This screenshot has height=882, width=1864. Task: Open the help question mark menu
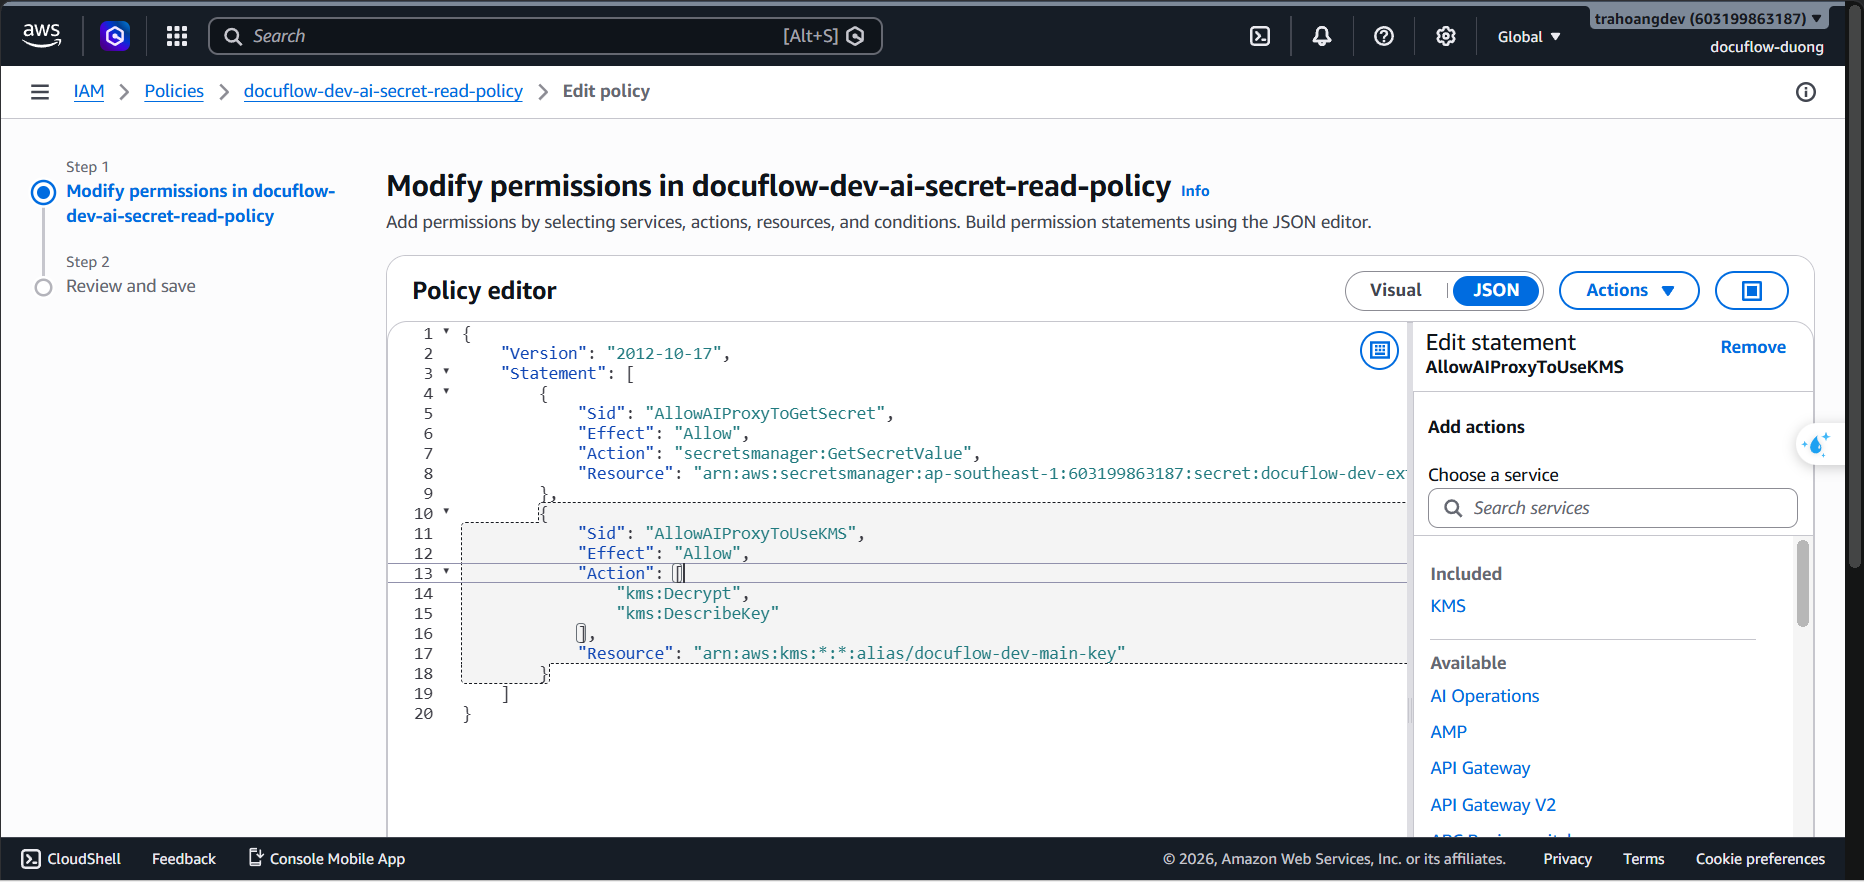tap(1384, 37)
